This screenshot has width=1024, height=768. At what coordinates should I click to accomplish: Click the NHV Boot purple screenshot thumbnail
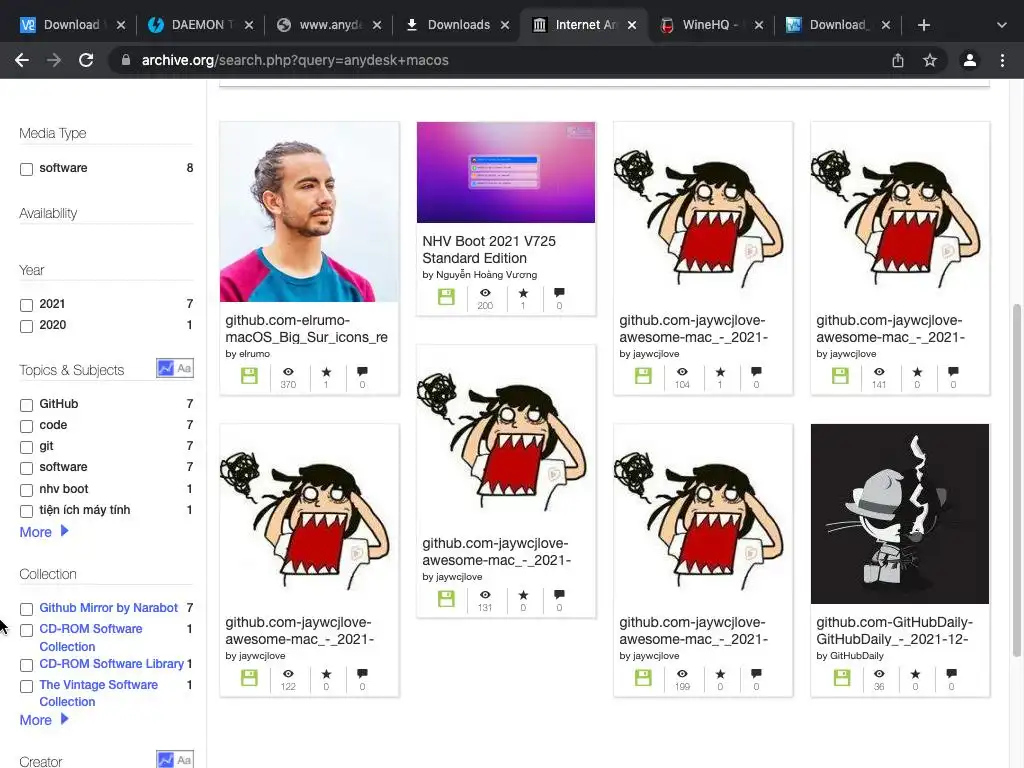pos(505,172)
